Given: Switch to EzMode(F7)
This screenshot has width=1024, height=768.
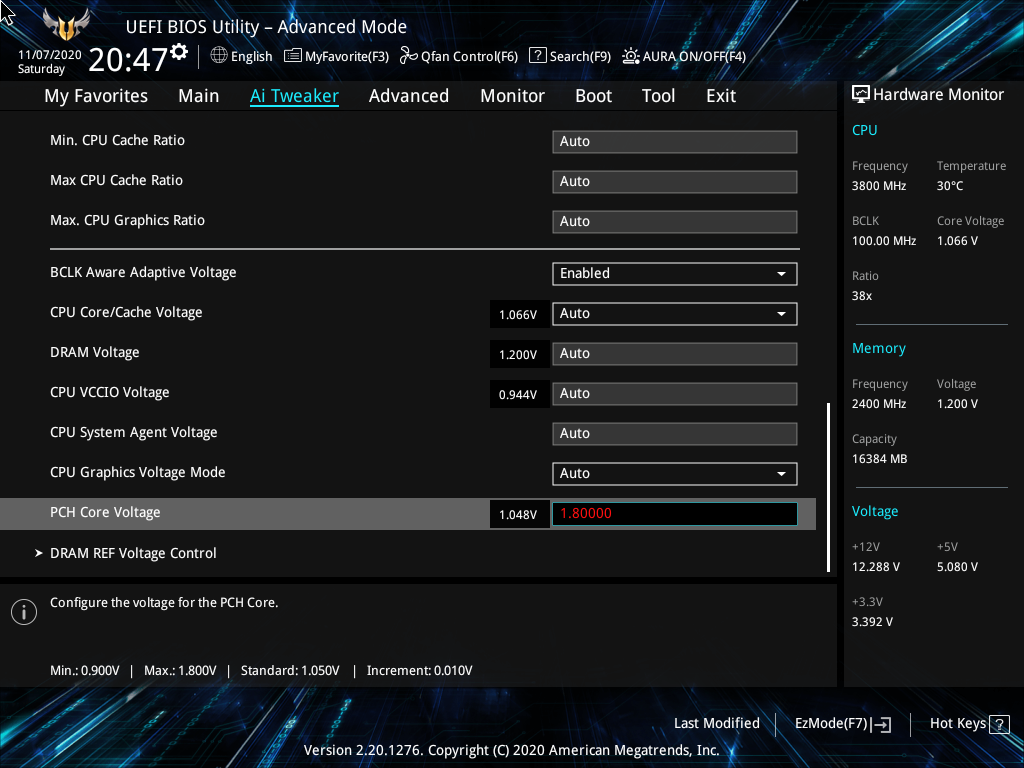Looking at the screenshot, I should (x=843, y=724).
